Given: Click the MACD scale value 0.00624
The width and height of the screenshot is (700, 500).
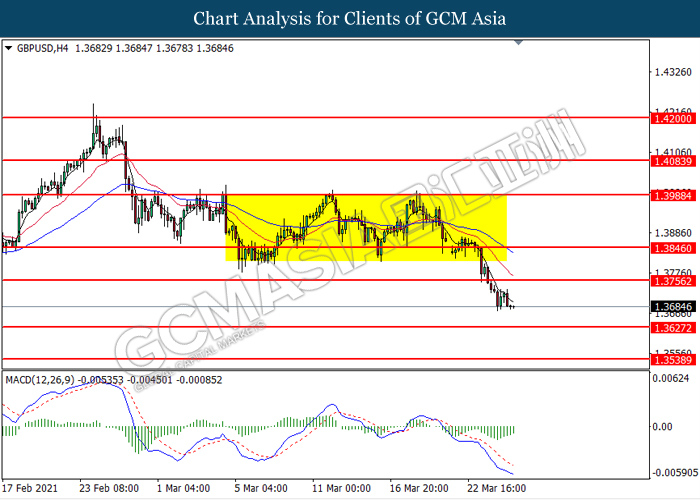Looking at the screenshot, I should (671, 379).
